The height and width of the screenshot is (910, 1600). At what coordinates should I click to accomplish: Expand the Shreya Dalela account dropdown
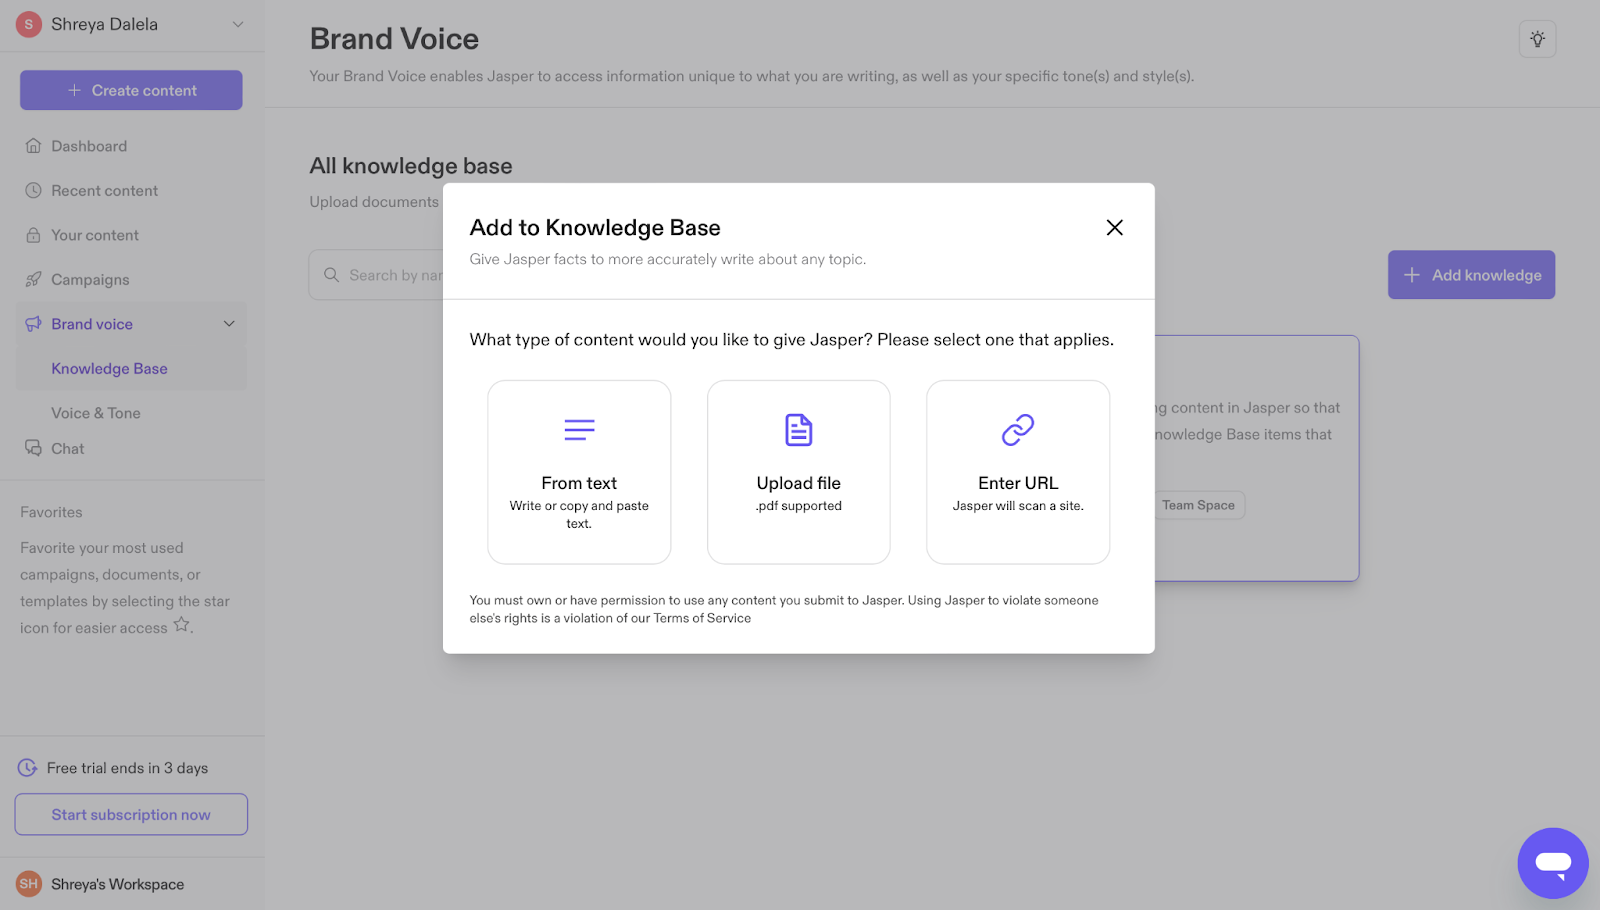238,24
